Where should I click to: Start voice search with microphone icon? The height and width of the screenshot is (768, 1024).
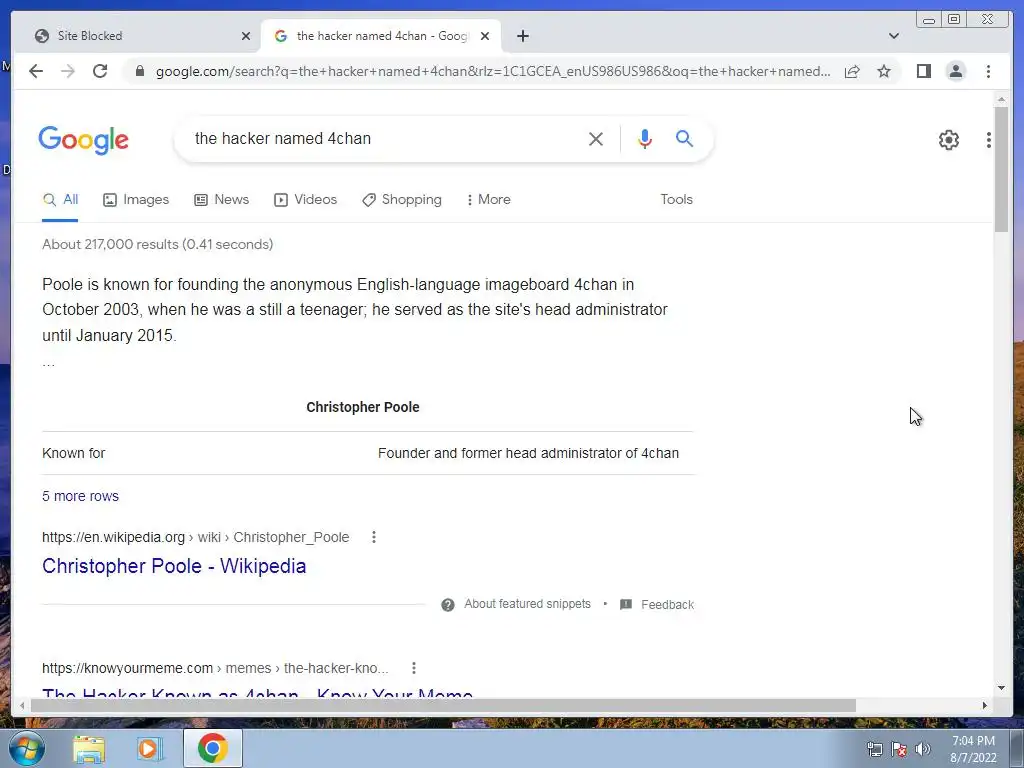[644, 138]
